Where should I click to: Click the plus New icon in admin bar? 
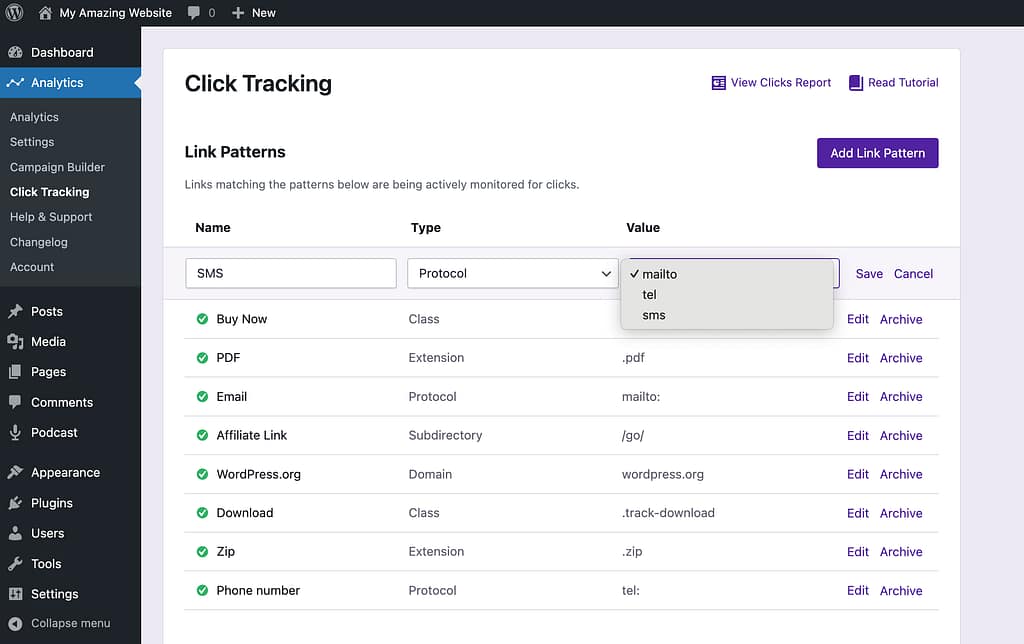[x=238, y=13]
